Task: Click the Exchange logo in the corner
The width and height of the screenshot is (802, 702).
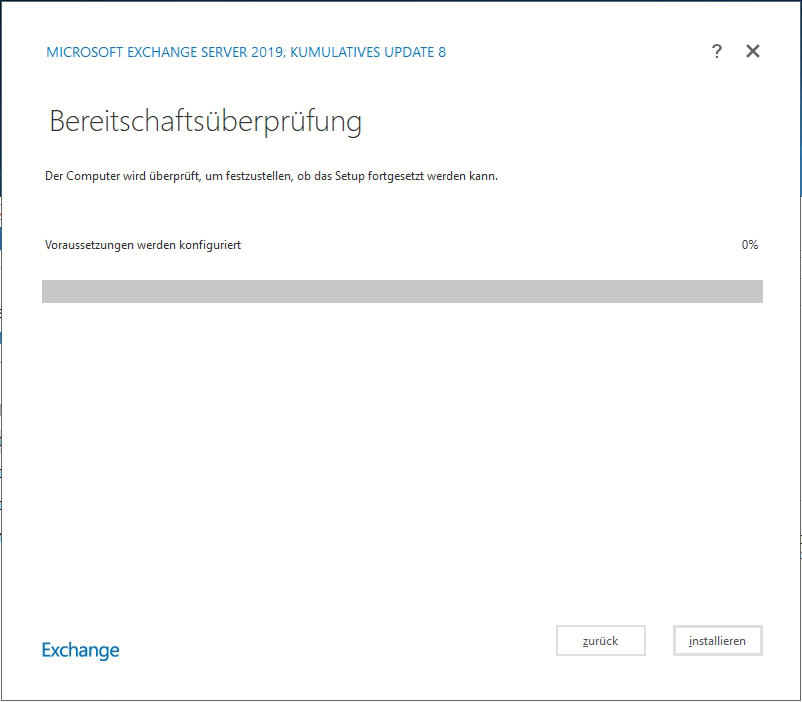Action: 80,650
